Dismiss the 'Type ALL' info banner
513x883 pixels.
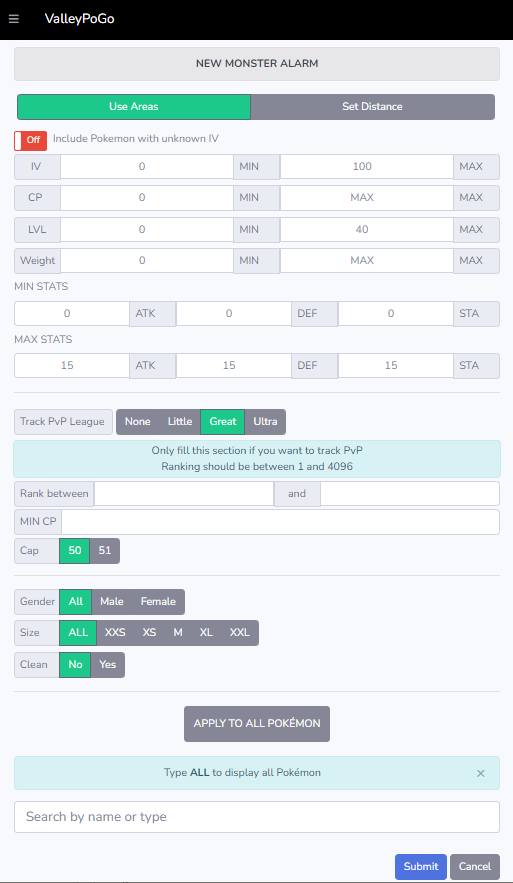[x=480, y=773]
